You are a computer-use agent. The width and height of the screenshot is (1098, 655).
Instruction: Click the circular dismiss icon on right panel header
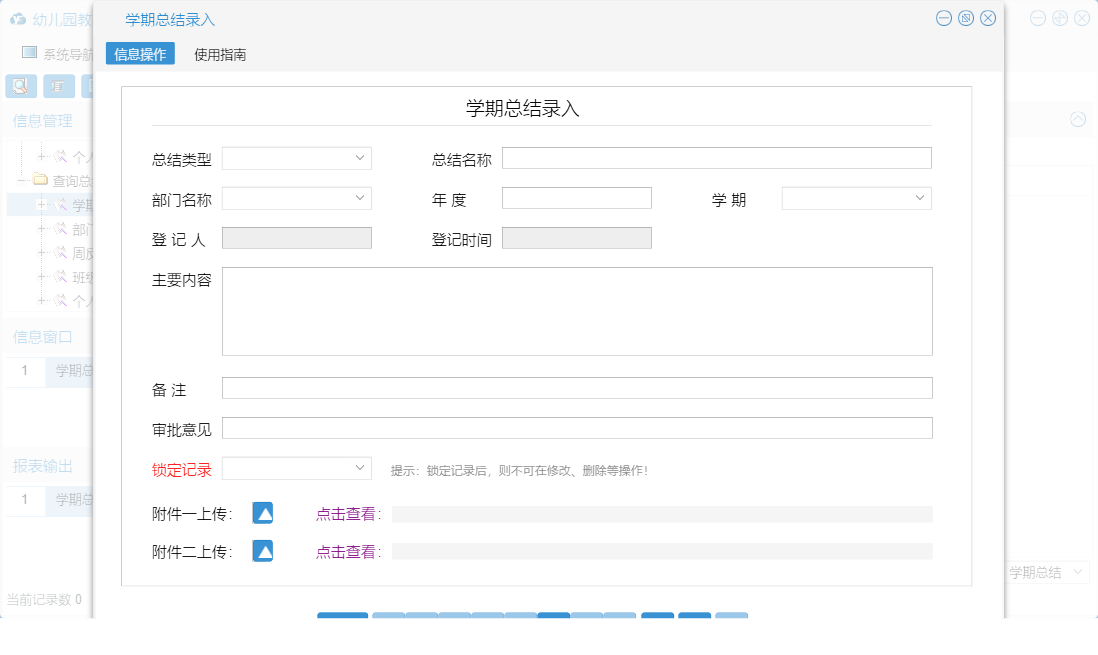click(x=1077, y=120)
